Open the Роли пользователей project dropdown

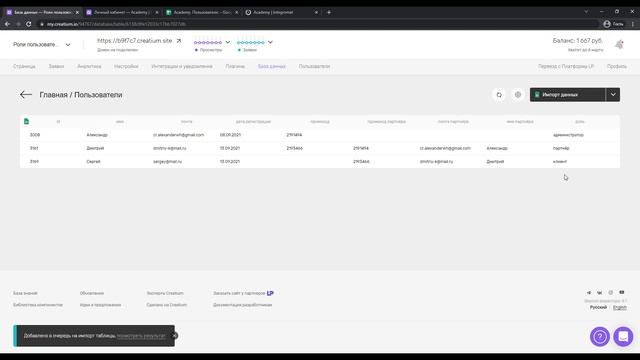[x=42, y=44]
